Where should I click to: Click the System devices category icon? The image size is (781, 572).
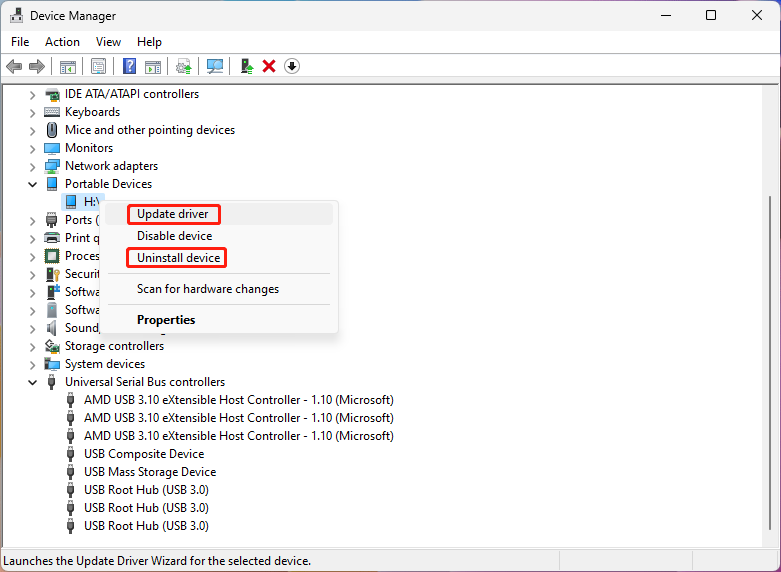(52, 364)
